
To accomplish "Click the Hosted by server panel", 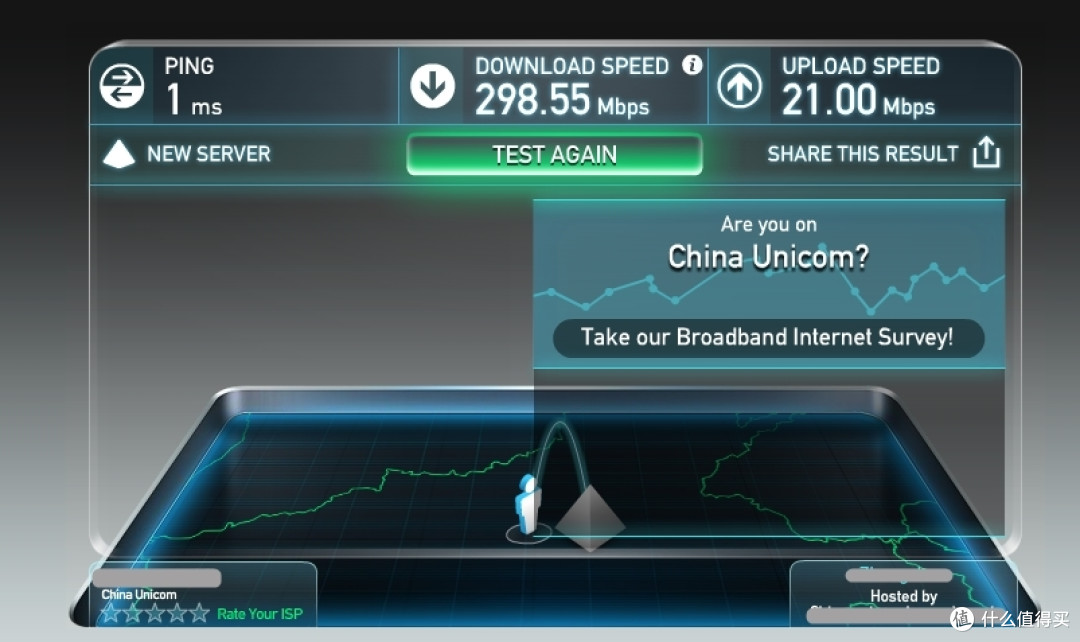I will click(903, 594).
